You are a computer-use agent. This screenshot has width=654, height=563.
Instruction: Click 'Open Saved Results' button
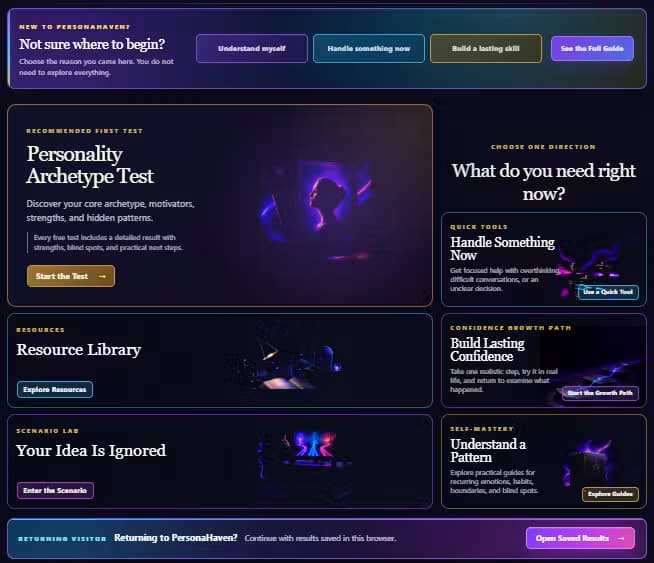pyautogui.click(x=580, y=538)
